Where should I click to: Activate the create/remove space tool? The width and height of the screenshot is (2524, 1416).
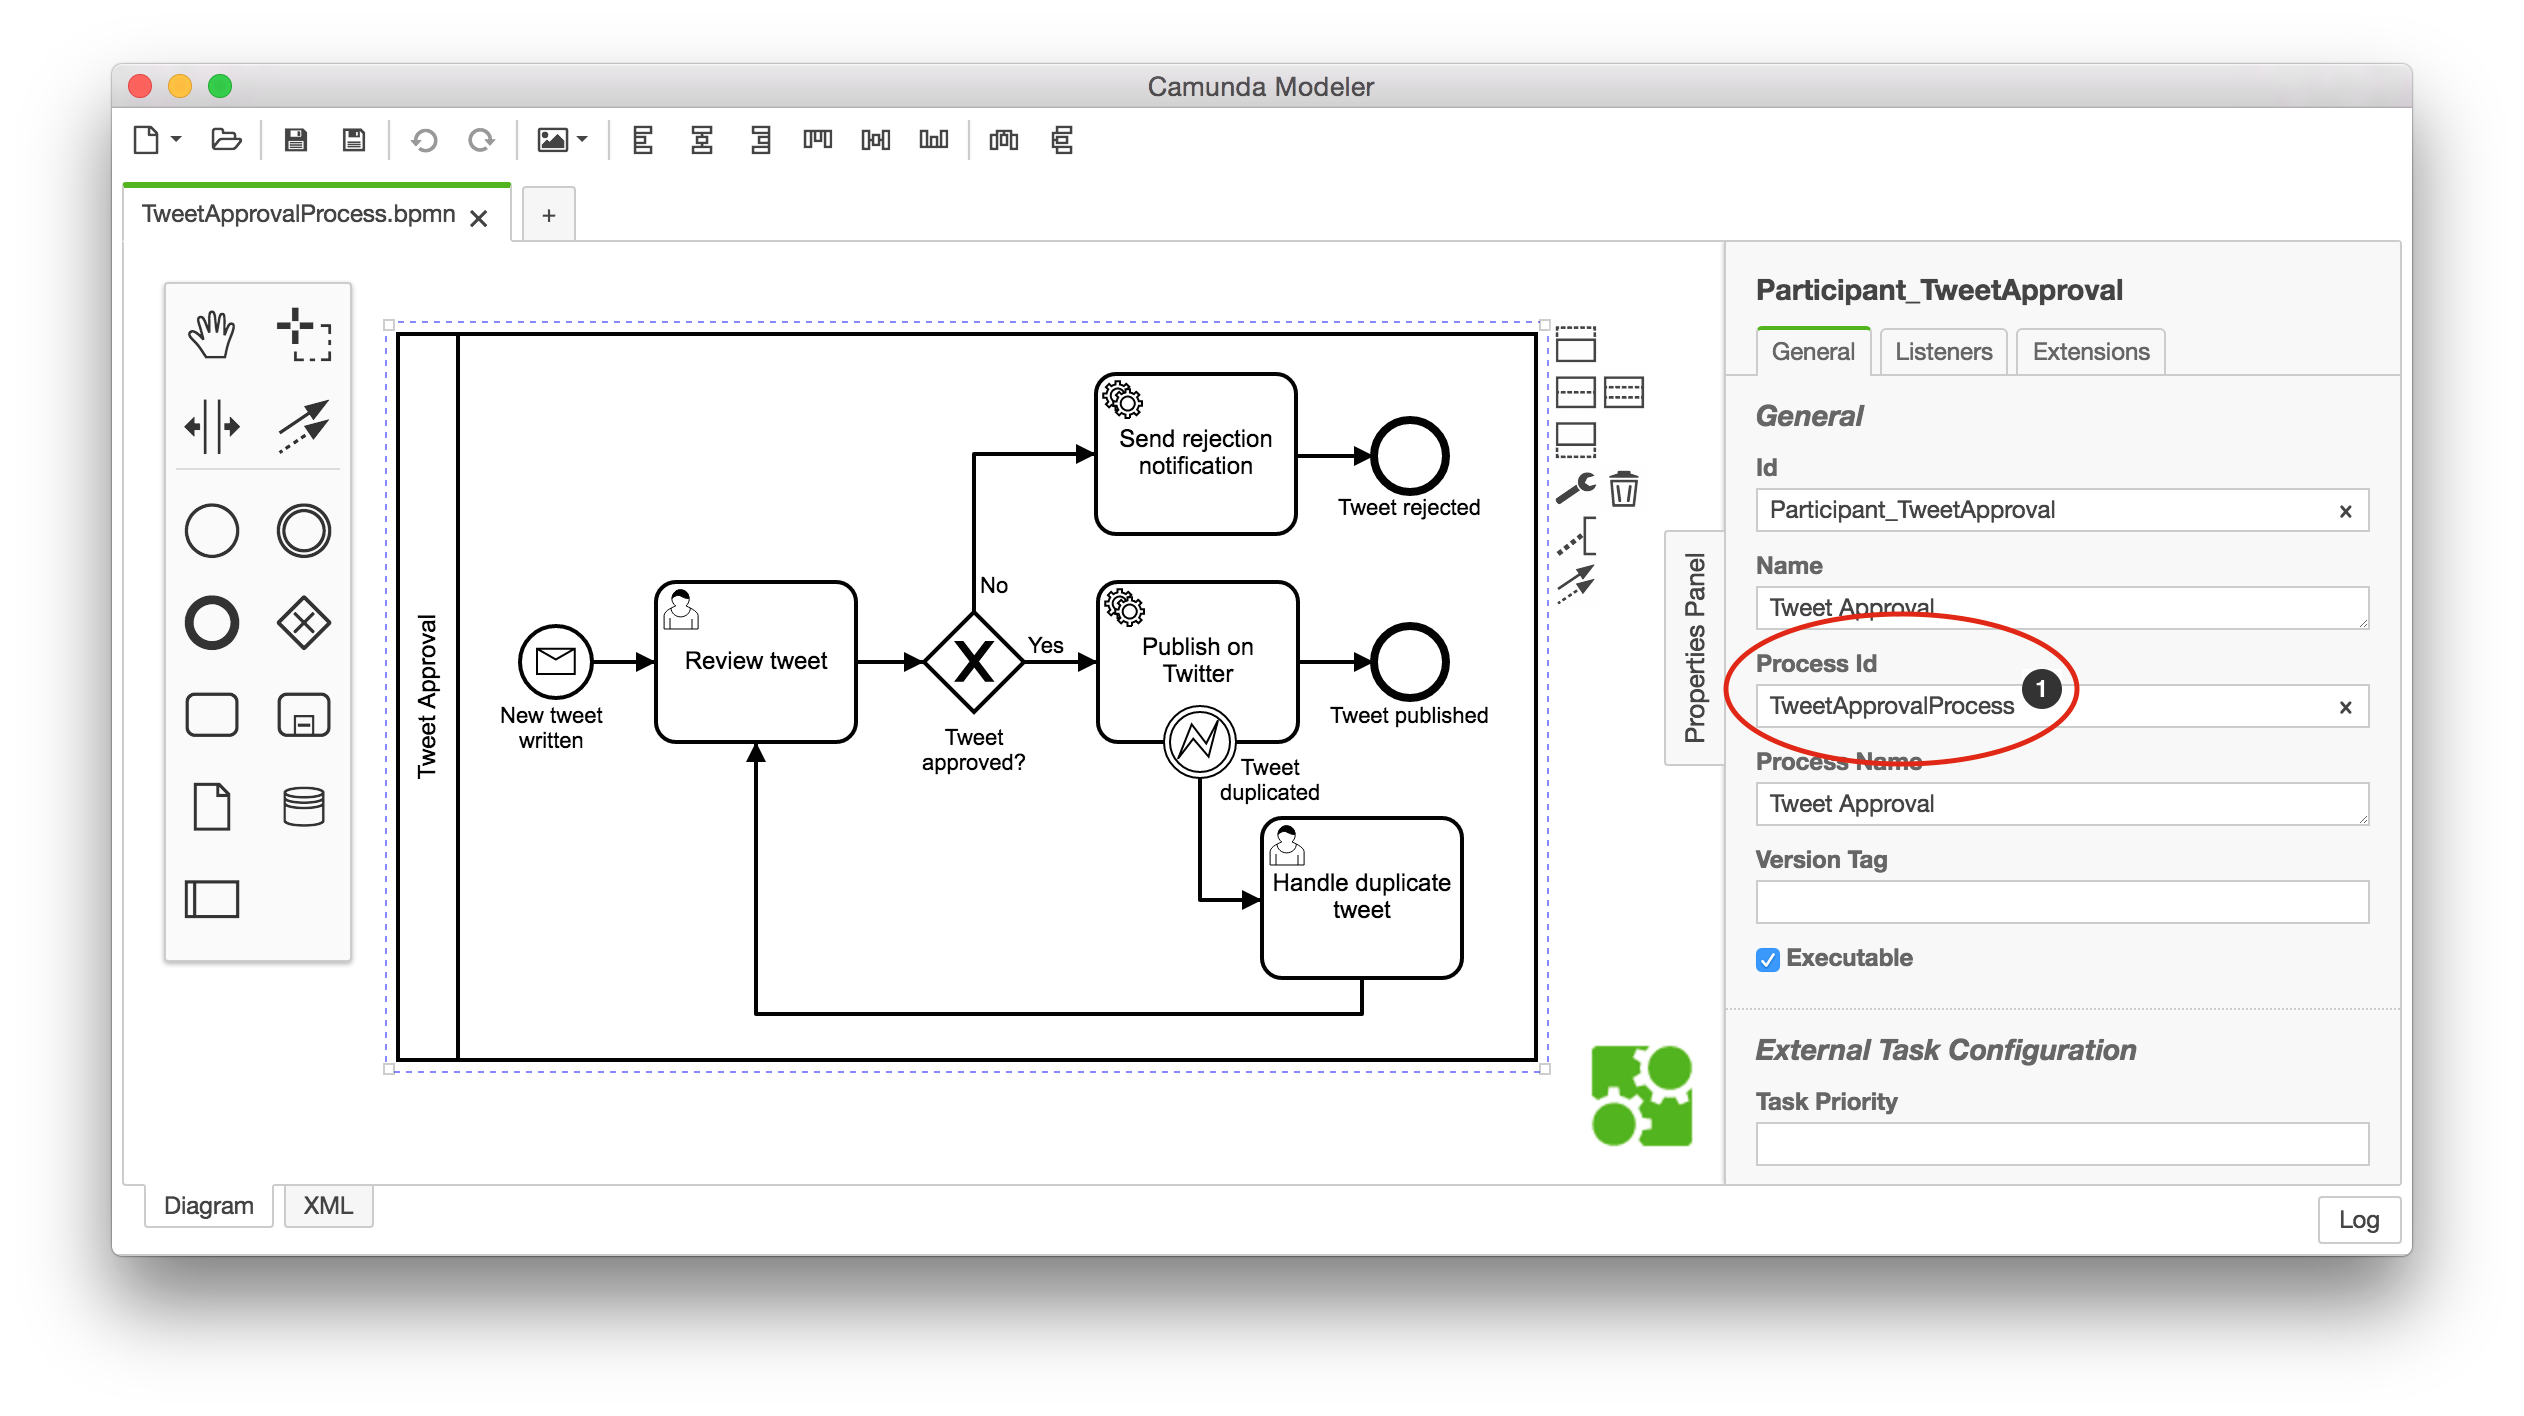click(x=211, y=427)
